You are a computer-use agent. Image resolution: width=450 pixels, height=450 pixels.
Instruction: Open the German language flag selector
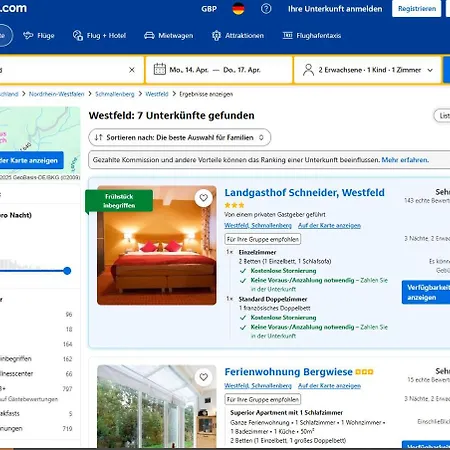point(238,9)
